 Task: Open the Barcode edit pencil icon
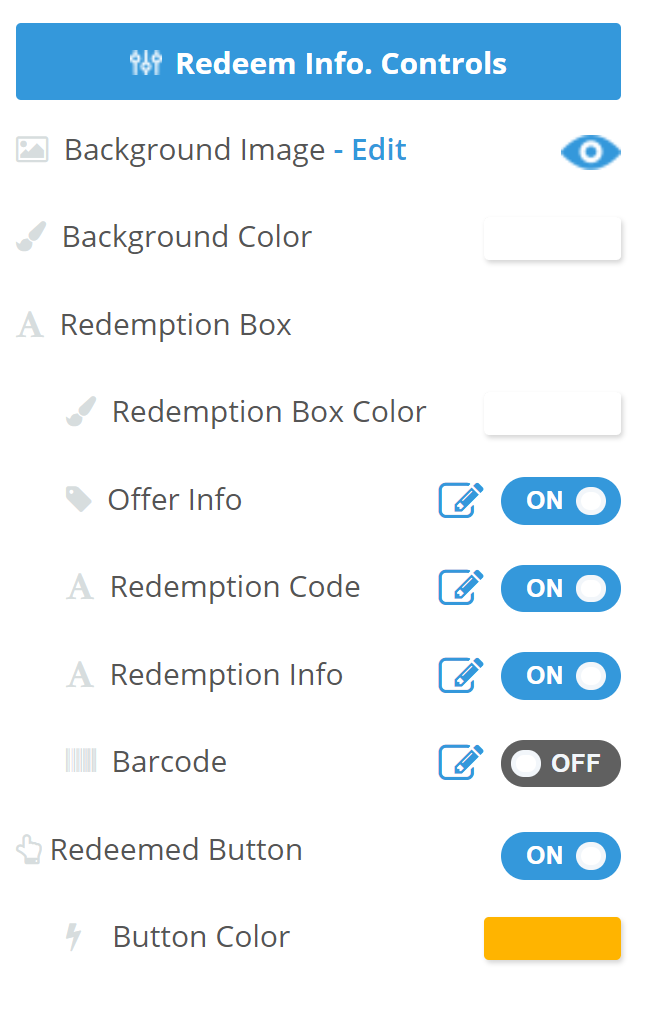point(461,763)
